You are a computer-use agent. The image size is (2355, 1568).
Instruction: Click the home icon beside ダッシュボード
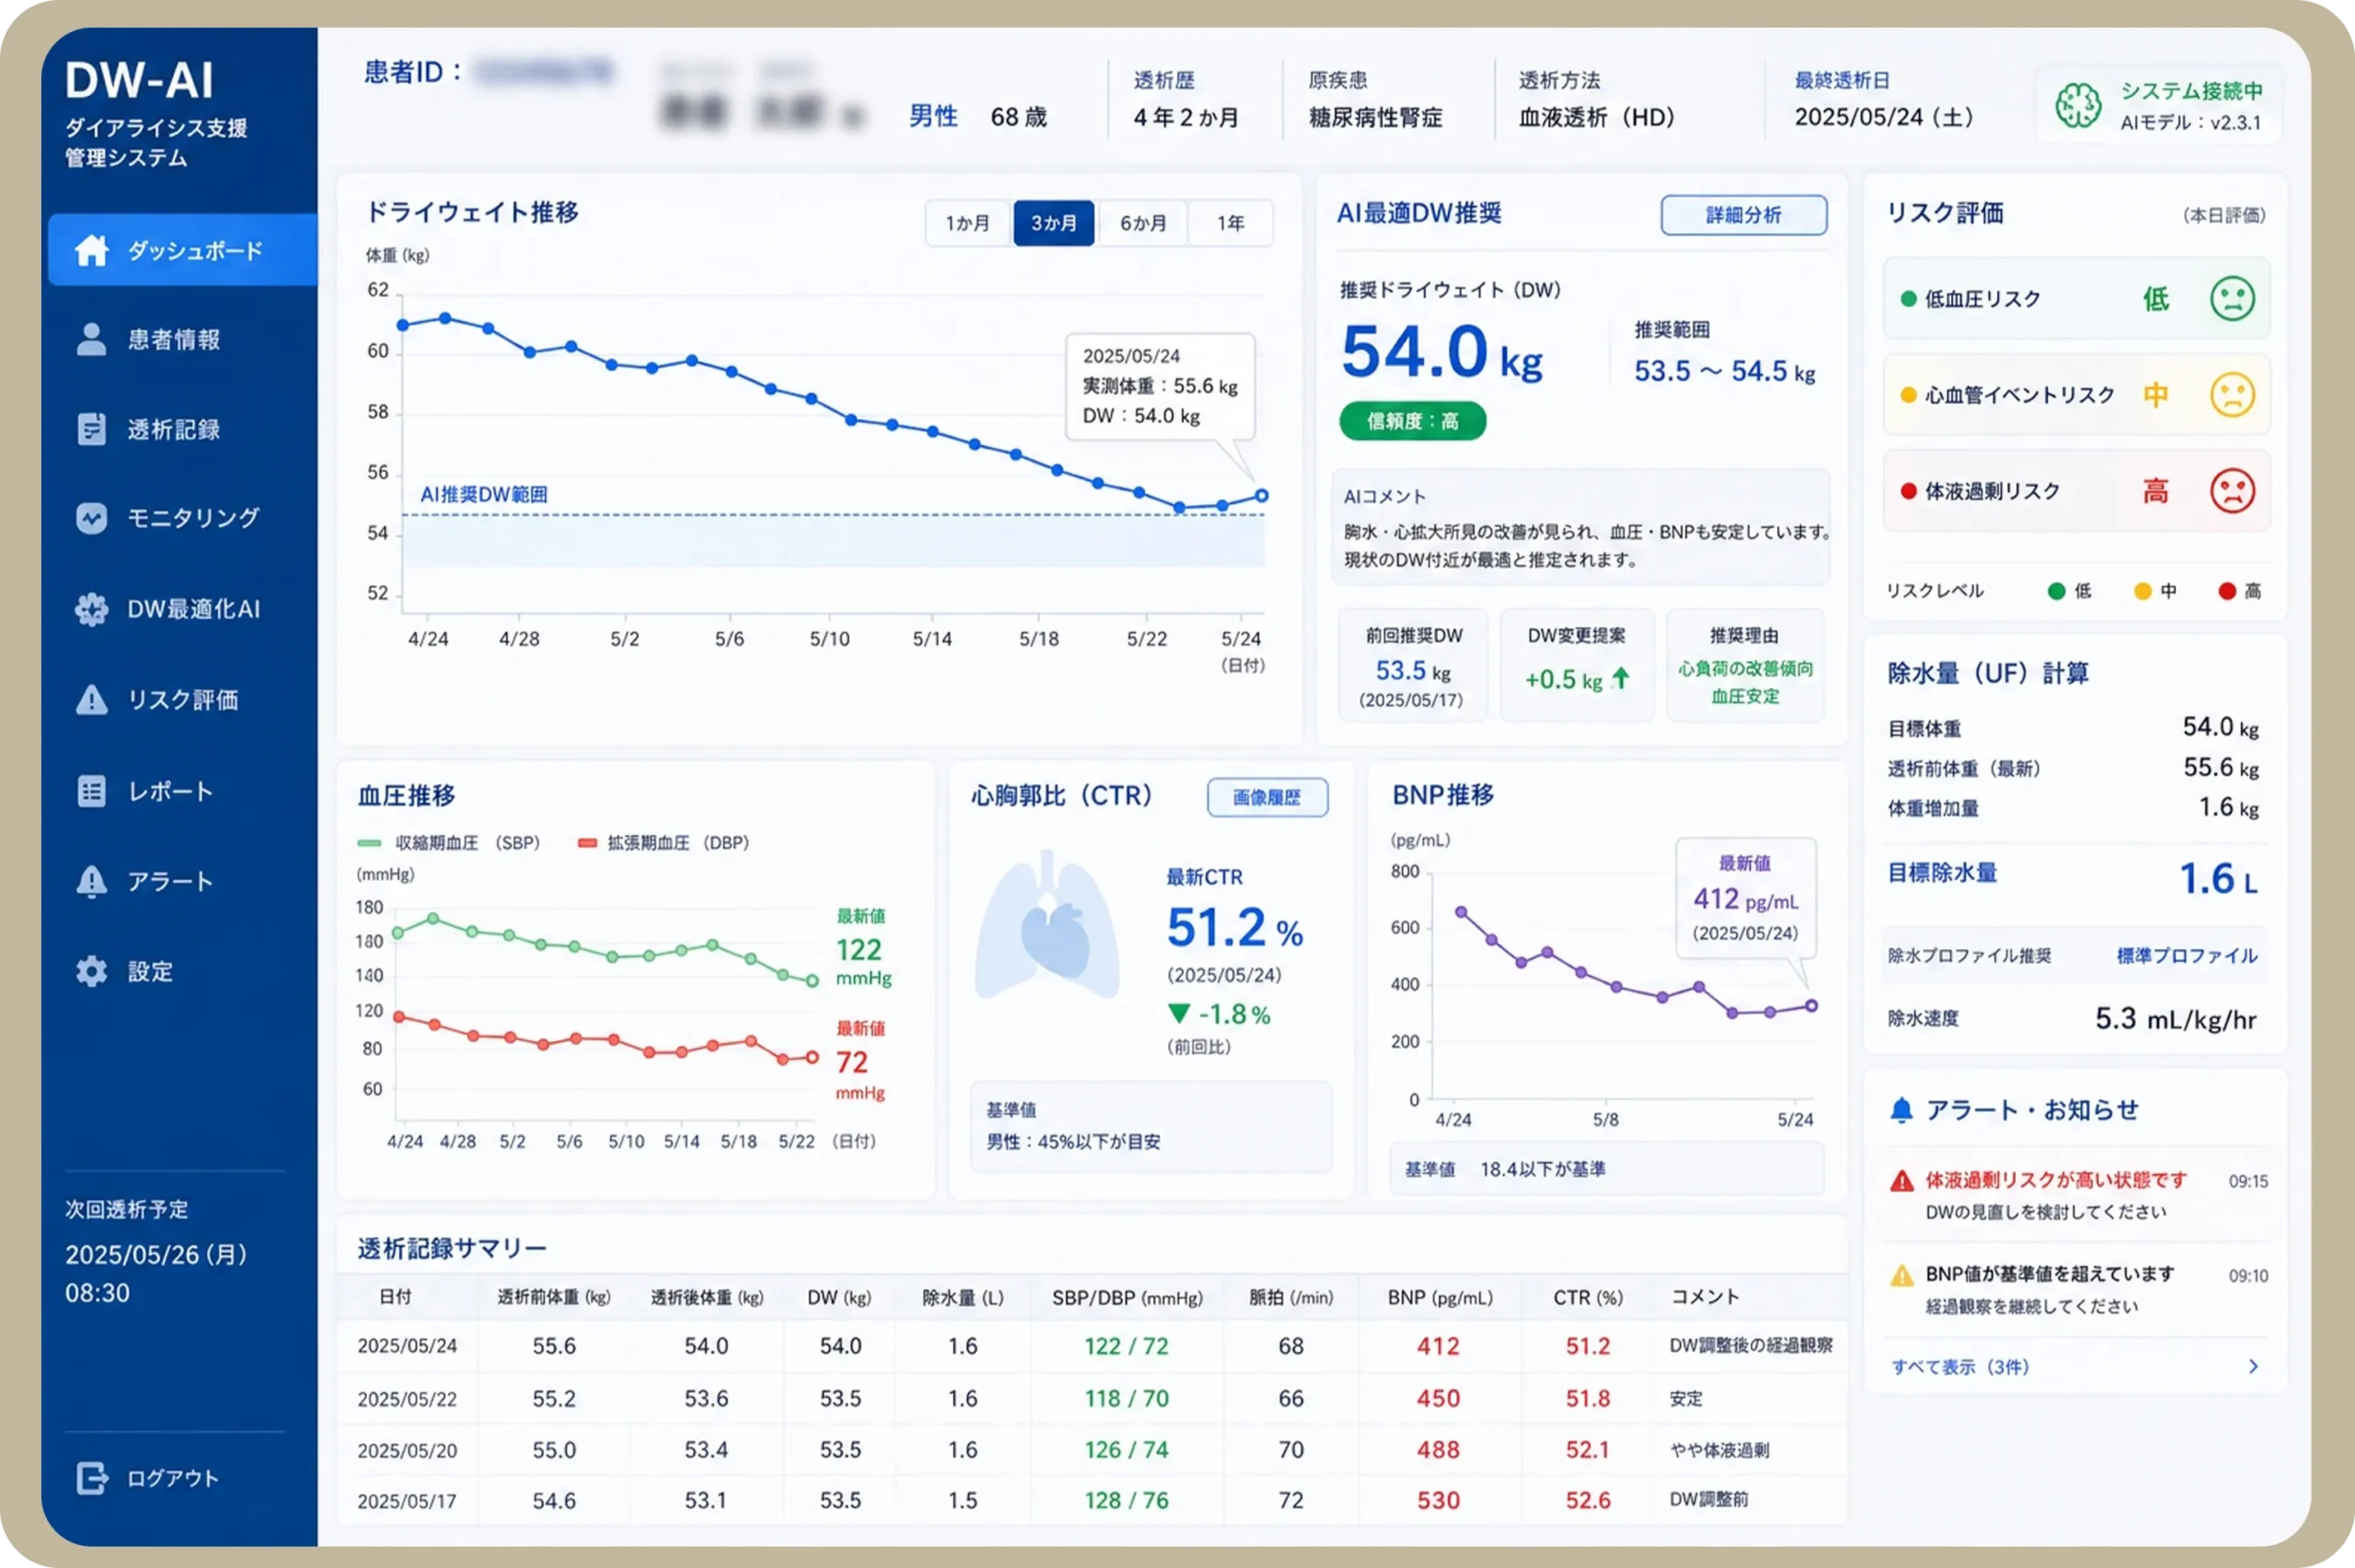92,250
